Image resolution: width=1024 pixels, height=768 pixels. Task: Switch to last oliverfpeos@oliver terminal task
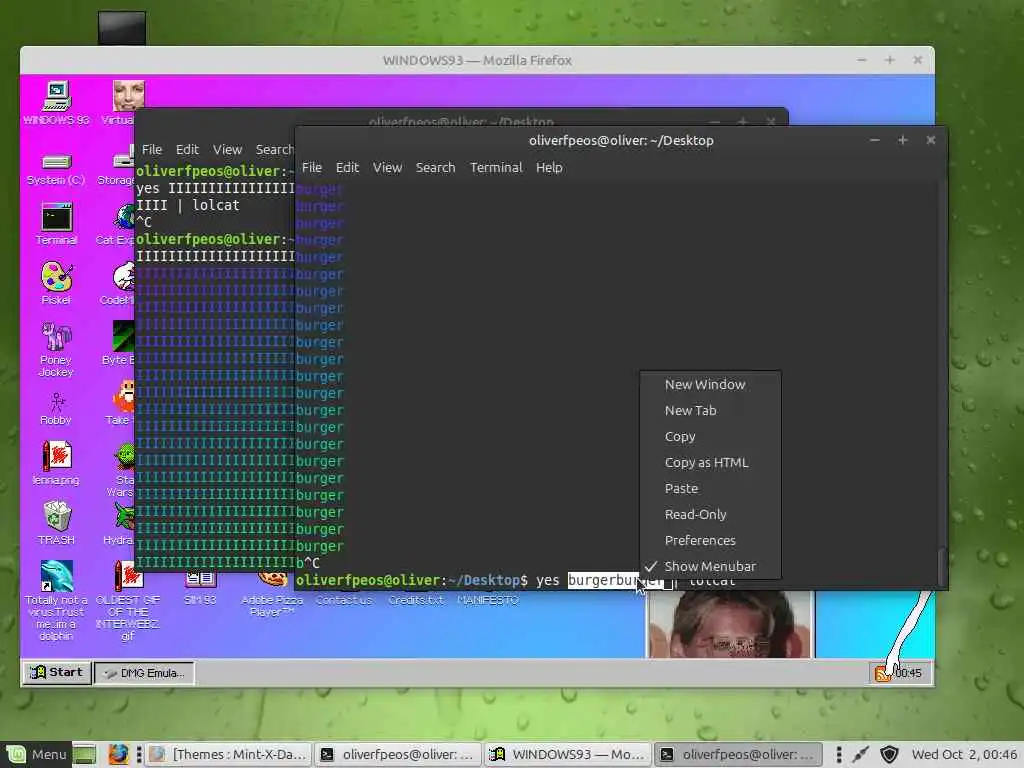pyautogui.click(x=737, y=754)
